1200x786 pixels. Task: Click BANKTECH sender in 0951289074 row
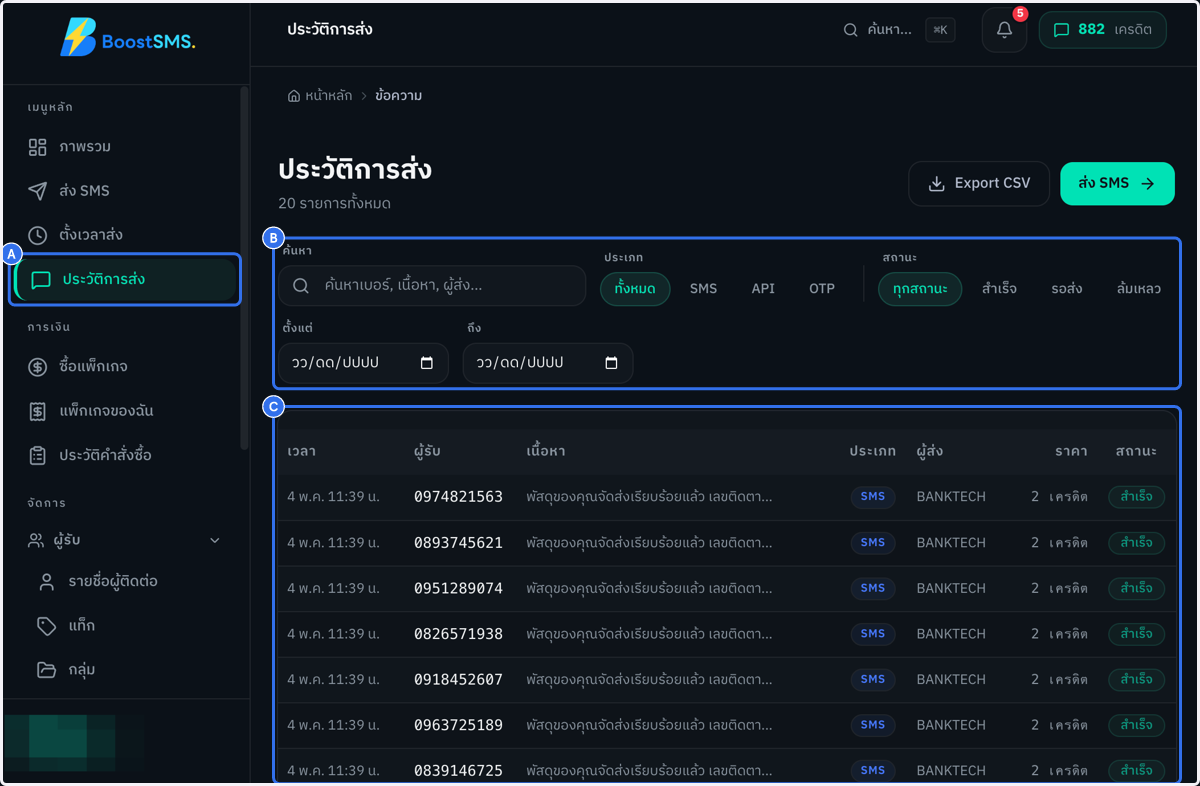[x=951, y=589]
